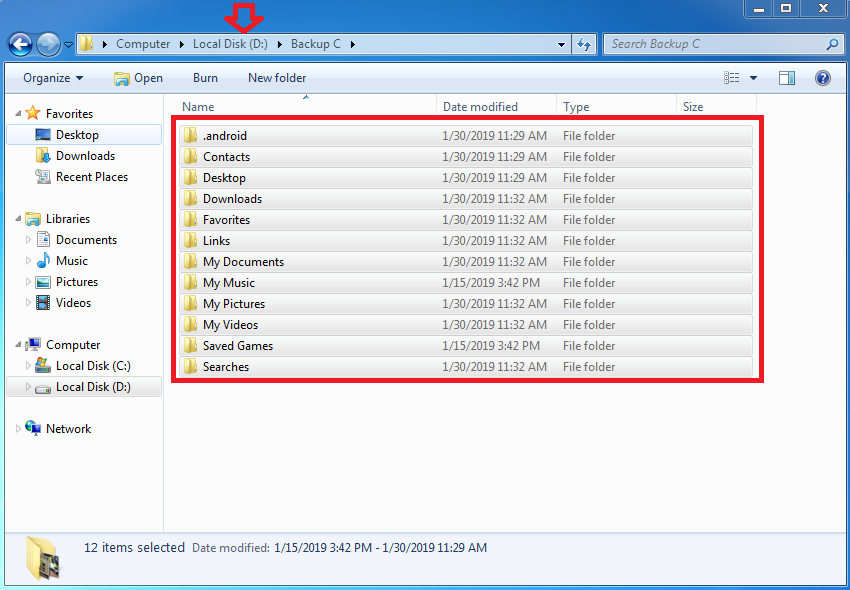
Task: Show the preview pane
Action: [x=787, y=78]
